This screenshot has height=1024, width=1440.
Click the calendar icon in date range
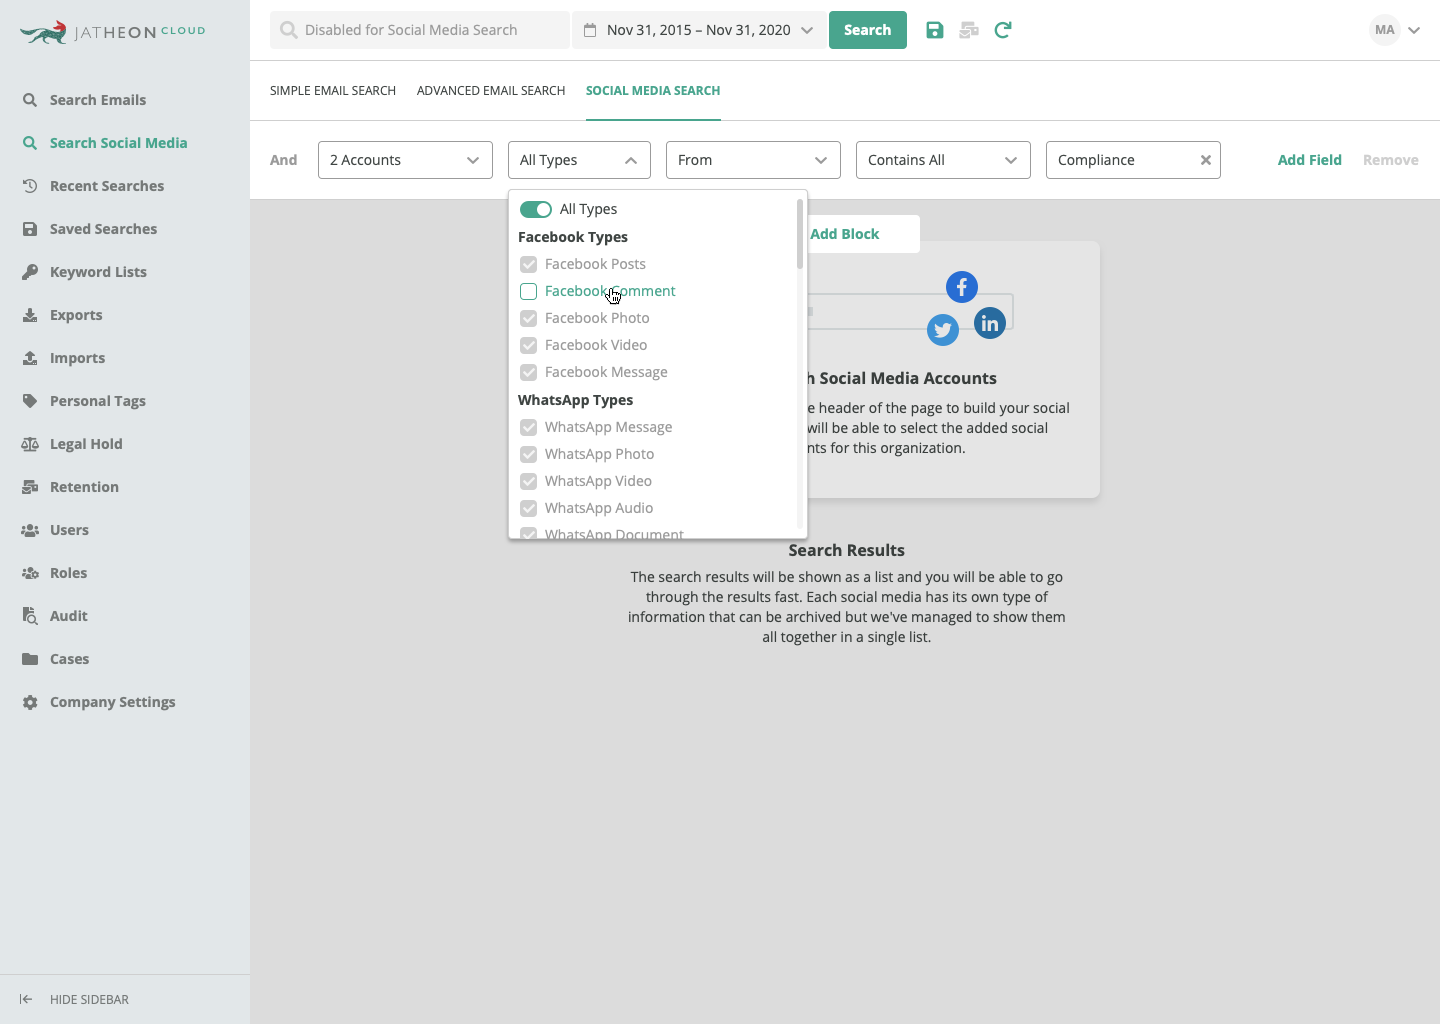pos(591,30)
